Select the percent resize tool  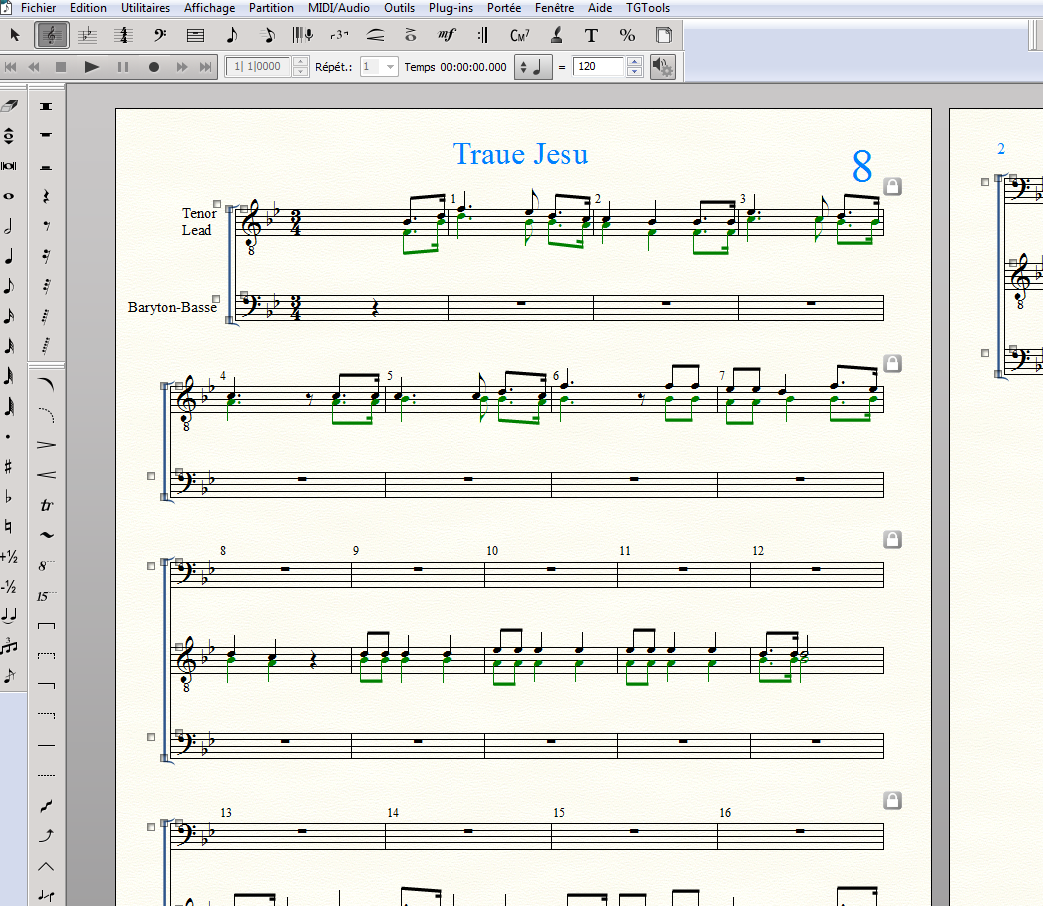tap(627, 35)
